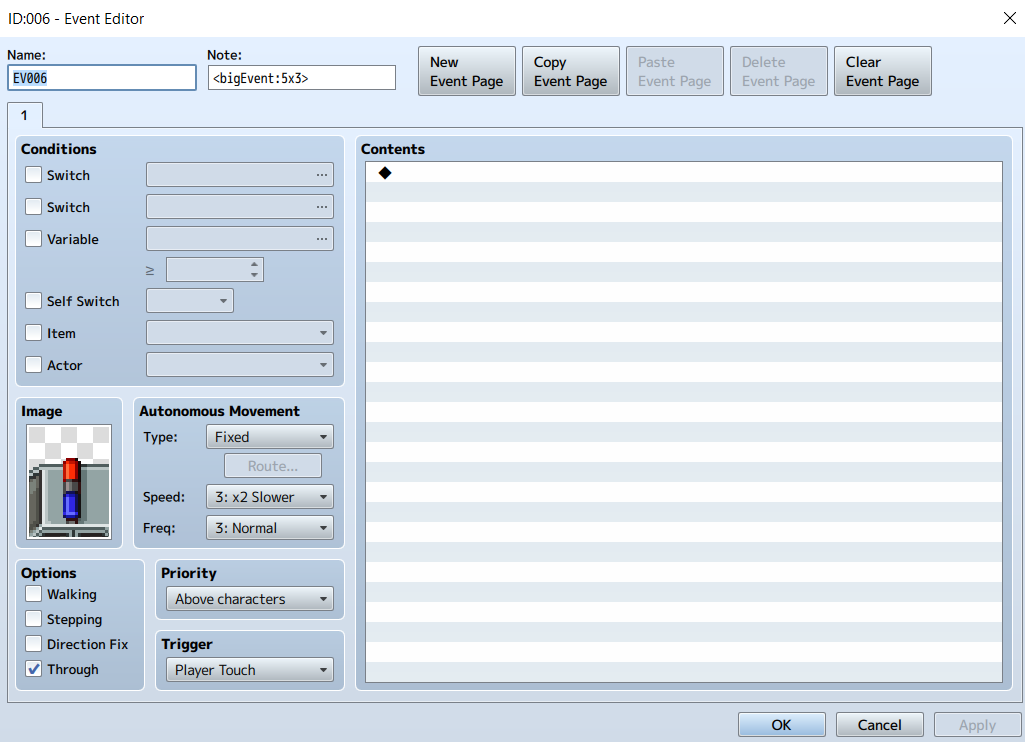Open the first Switch selector ellipsis field

tap(240, 175)
